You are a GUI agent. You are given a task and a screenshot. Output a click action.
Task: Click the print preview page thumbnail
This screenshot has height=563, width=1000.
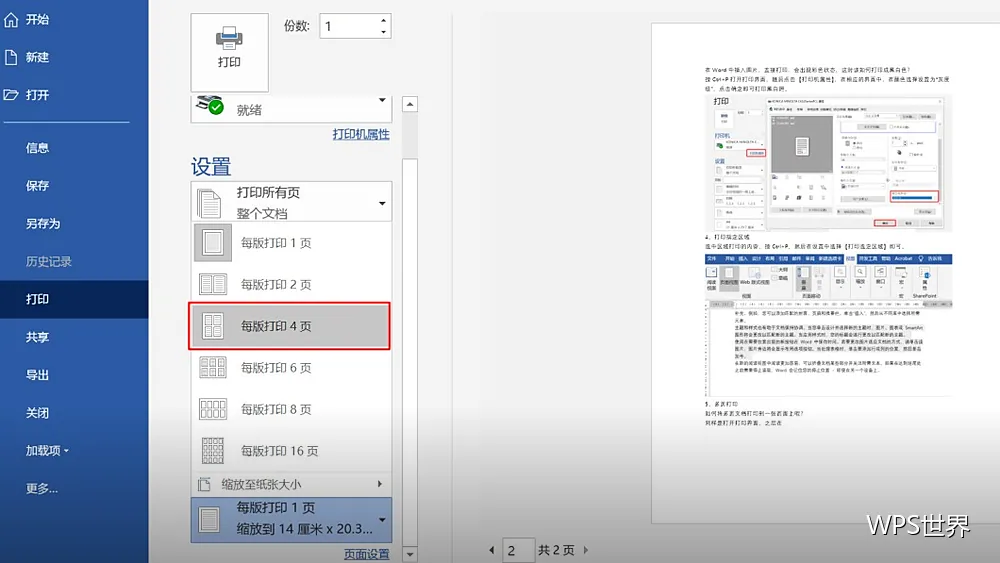(826, 274)
